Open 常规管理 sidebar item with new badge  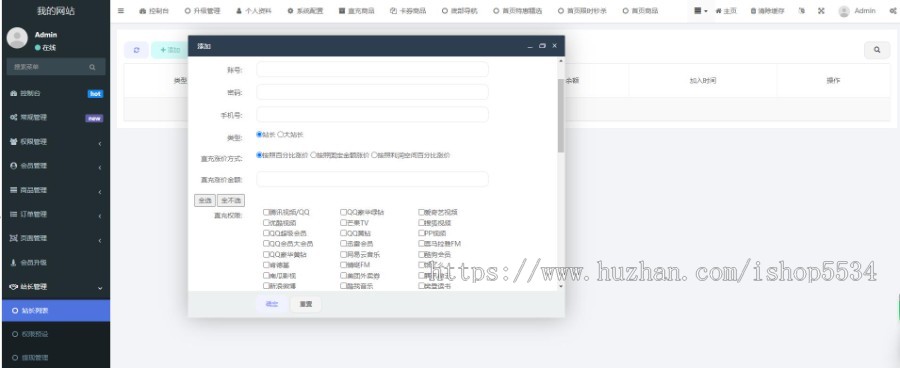pos(55,118)
